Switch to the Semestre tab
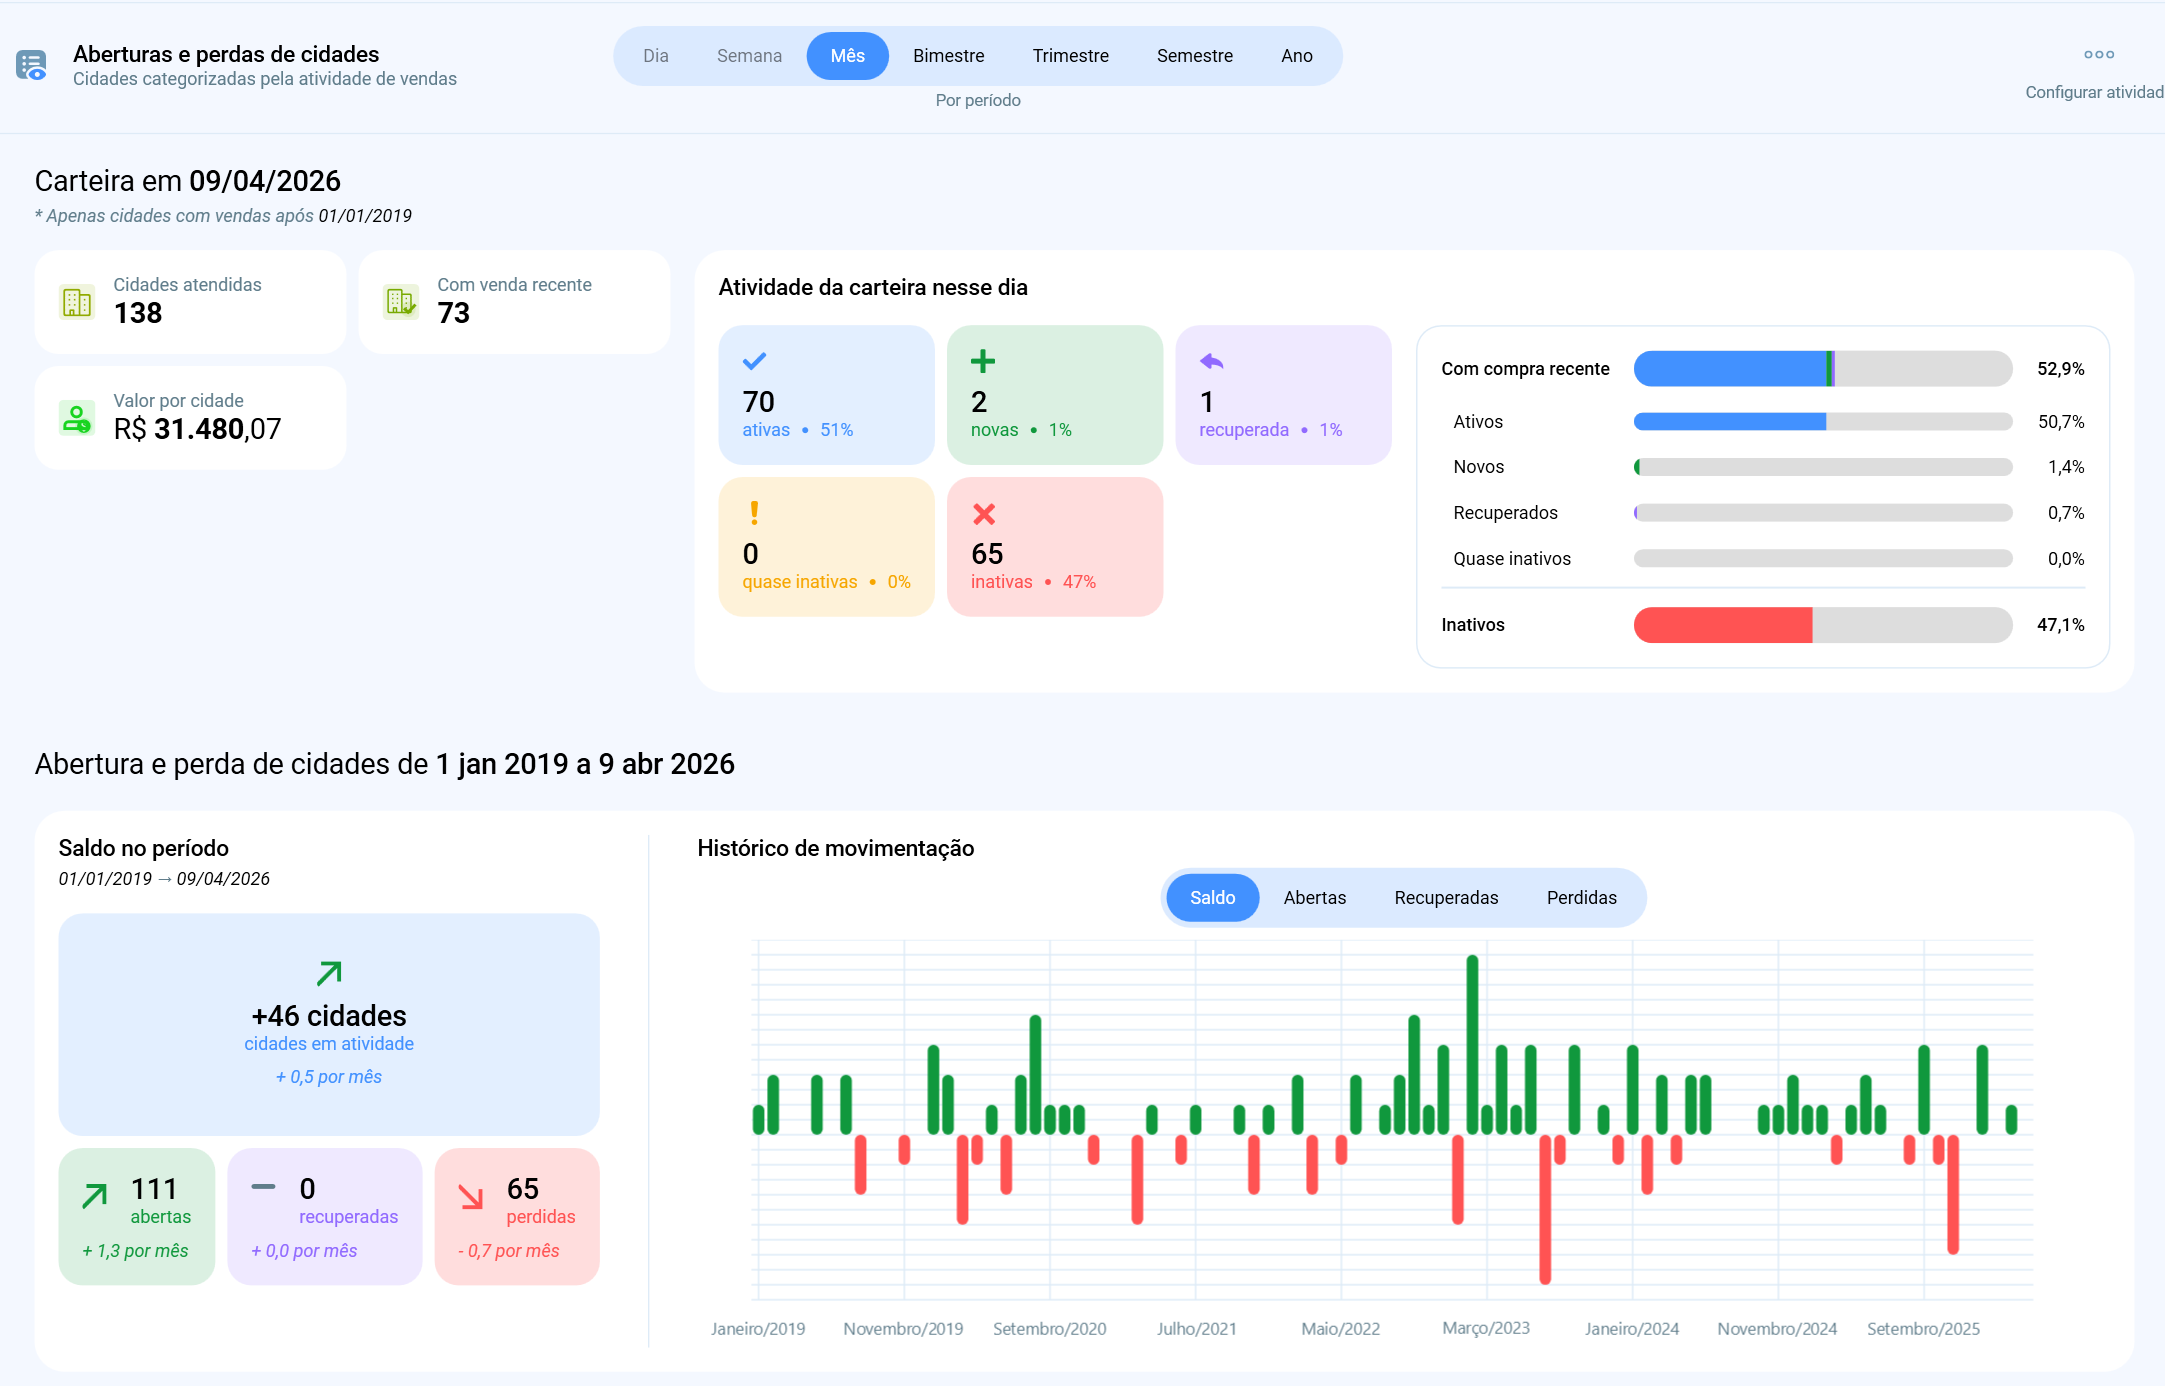2165x1386 pixels. 1194,56
